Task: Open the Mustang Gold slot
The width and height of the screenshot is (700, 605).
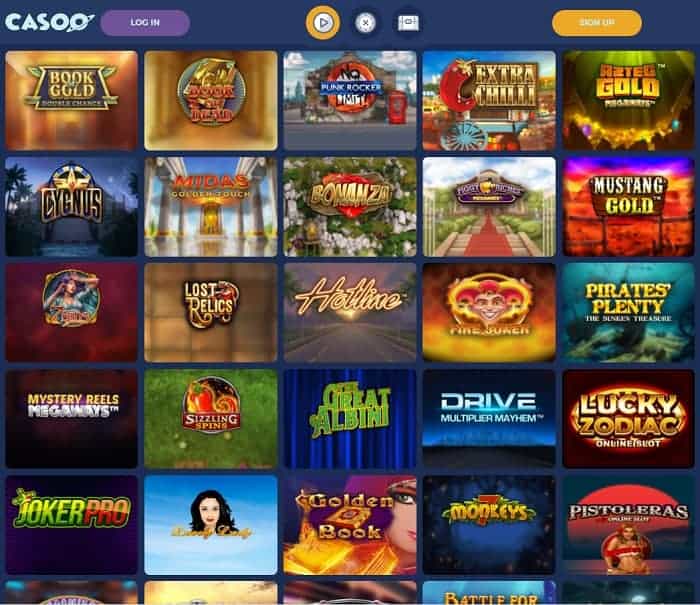Action: click(629, 207)
